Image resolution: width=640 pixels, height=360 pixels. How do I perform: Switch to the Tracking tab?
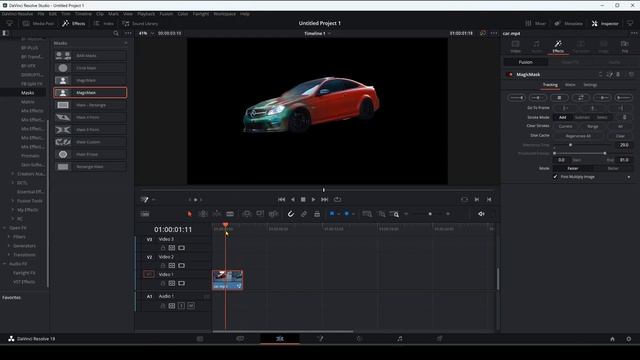550,85
